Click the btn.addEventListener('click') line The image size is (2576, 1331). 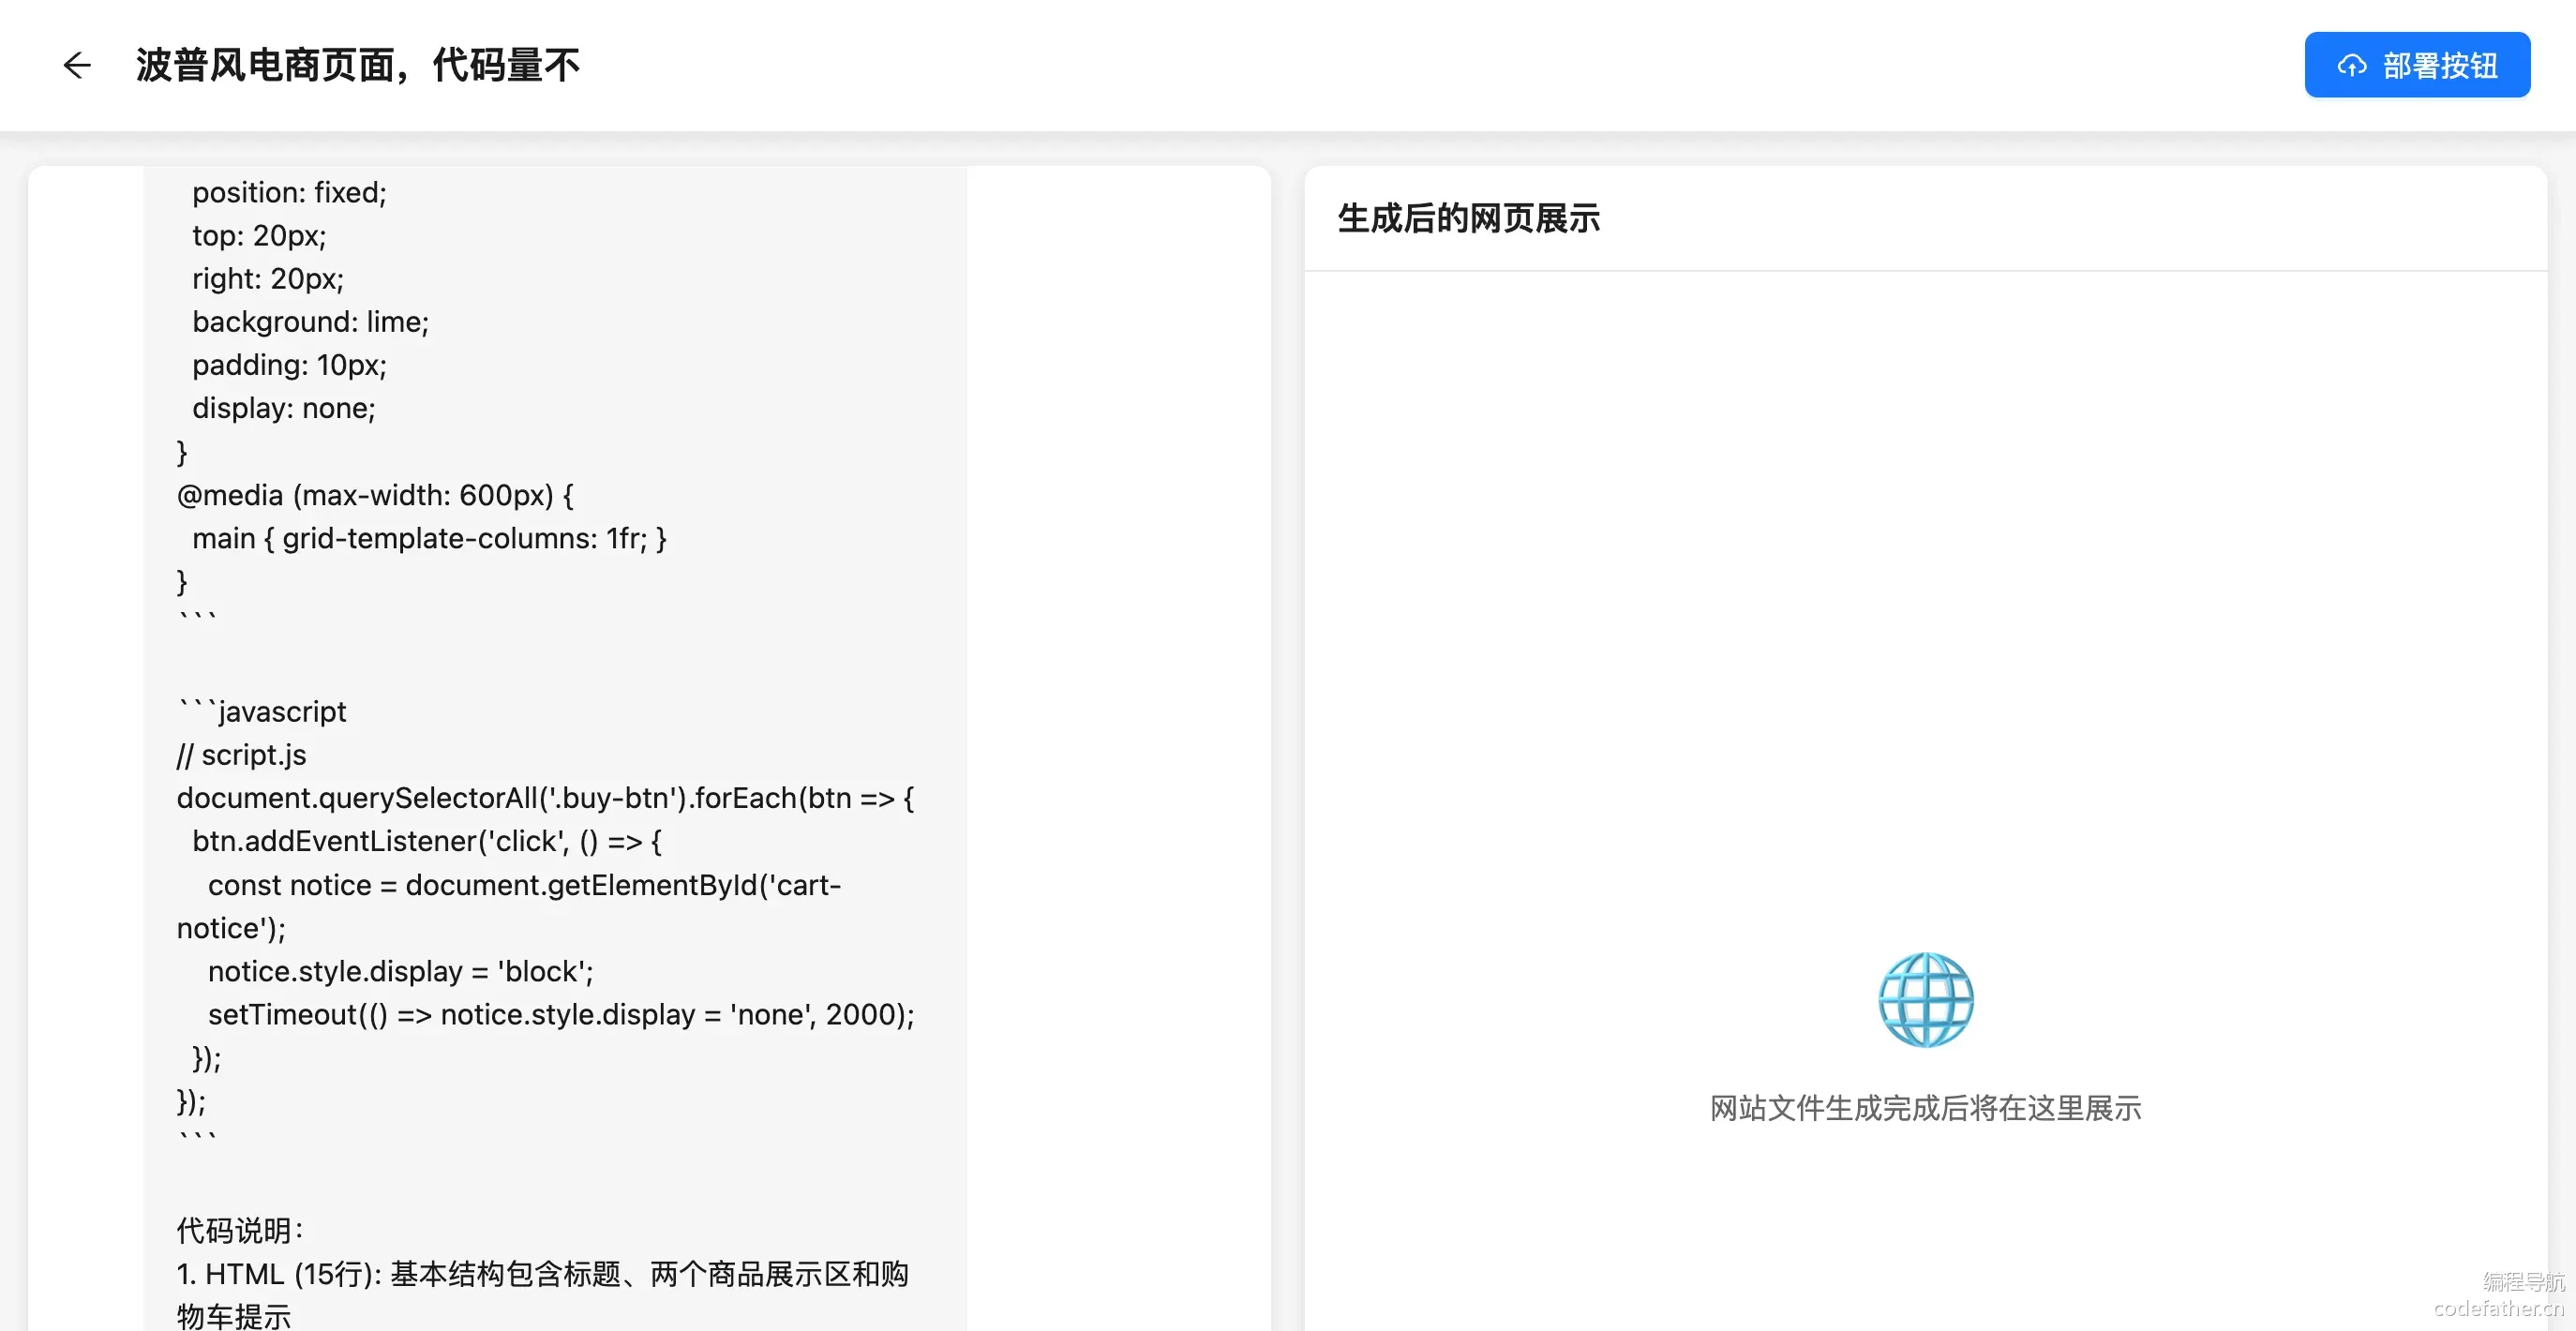(x=427, y=841)
